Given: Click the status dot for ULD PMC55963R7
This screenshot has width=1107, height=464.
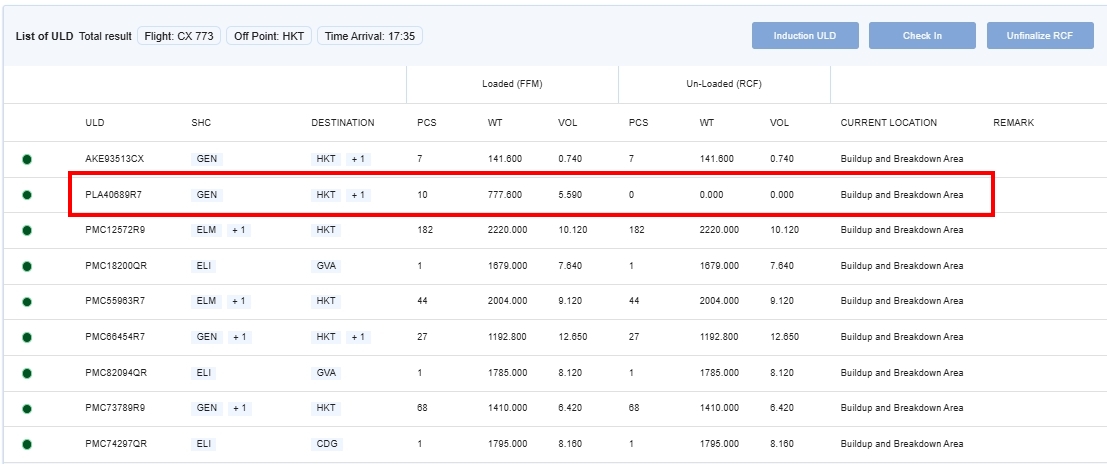Looking at the screenshot, I should (27, 302).
